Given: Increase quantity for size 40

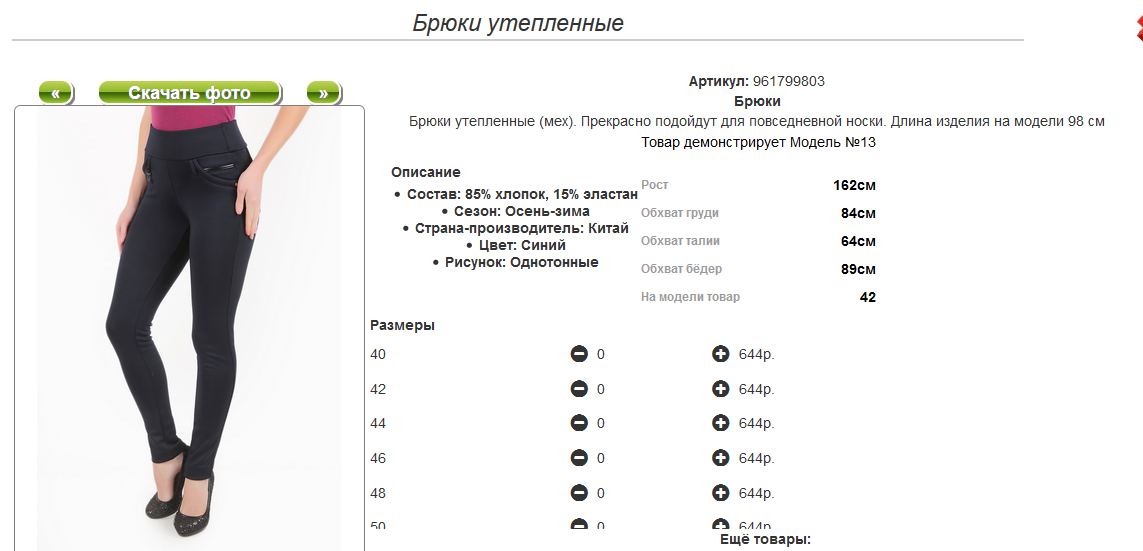Looking at the screenshot, I should (x=720, y=354).
